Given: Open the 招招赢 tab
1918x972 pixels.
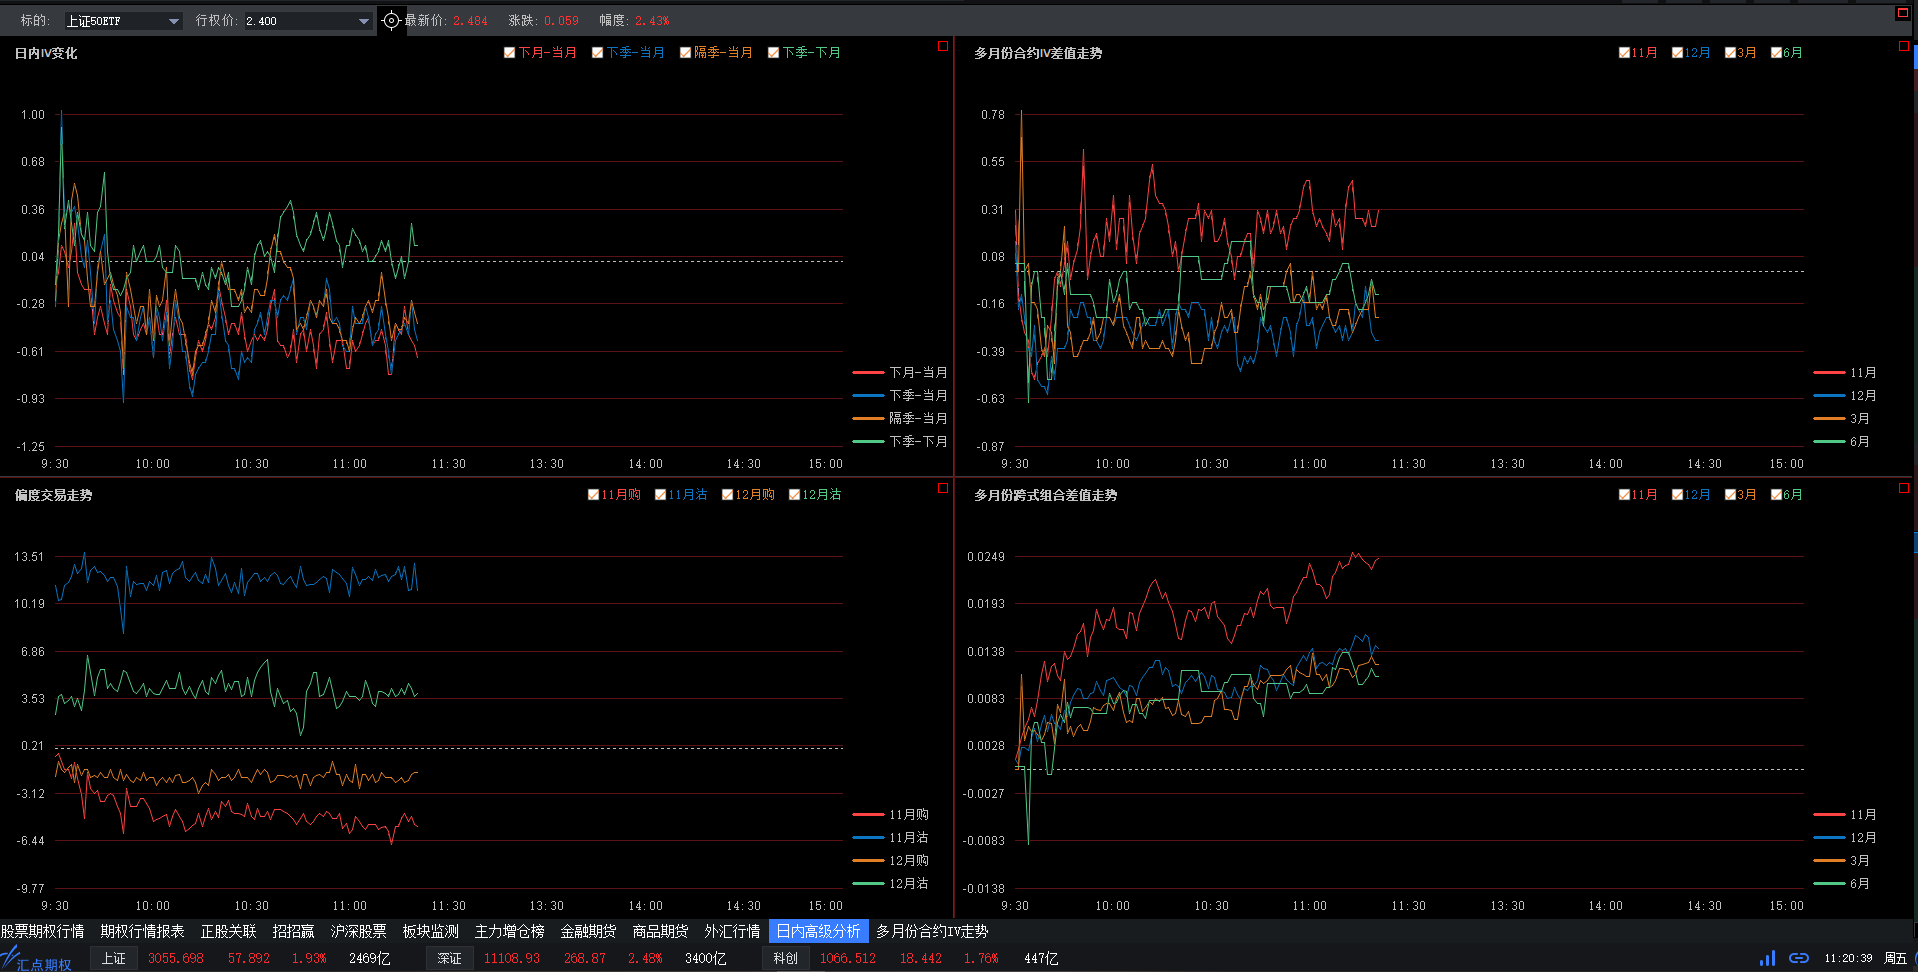Looking at the screenshot, I should pyautogui.click(x=293, y=931).
